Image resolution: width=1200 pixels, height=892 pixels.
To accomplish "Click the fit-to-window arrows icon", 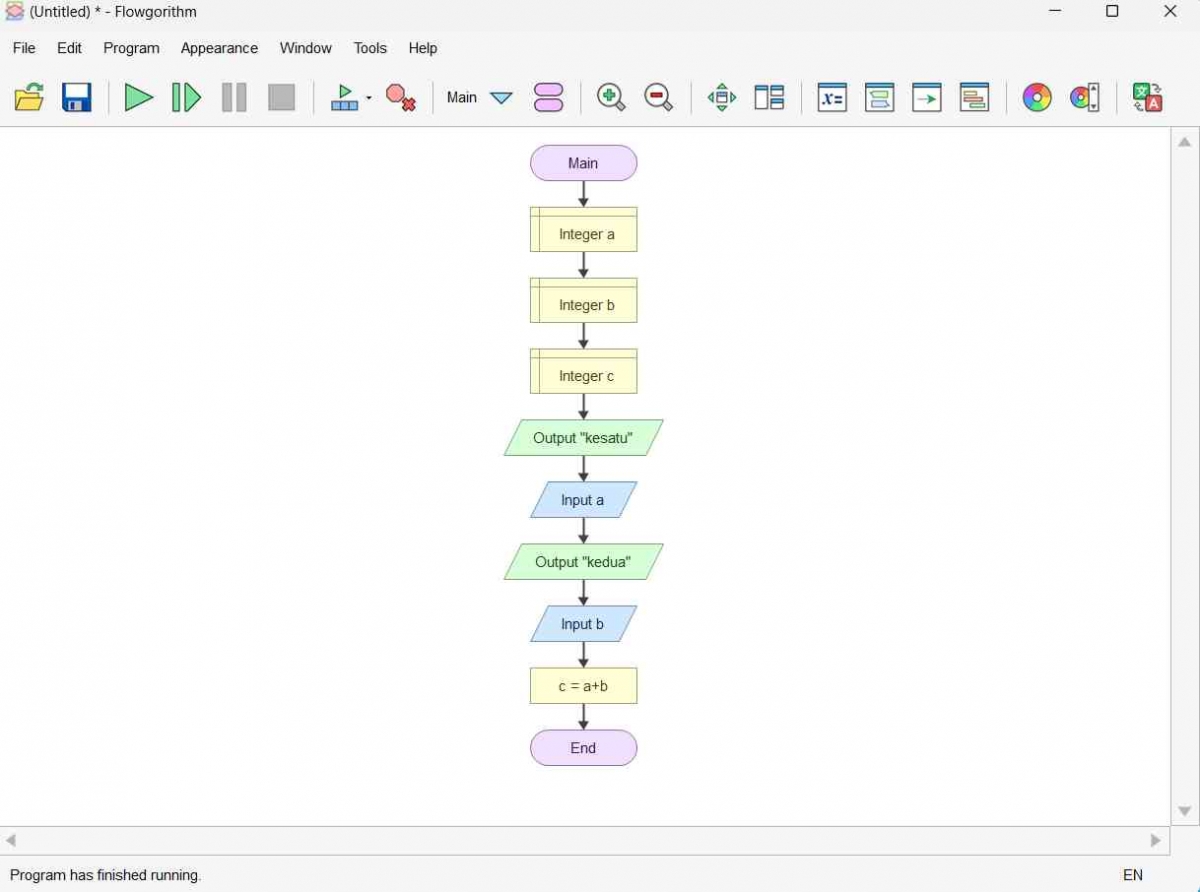I will [x=721, y=97].
